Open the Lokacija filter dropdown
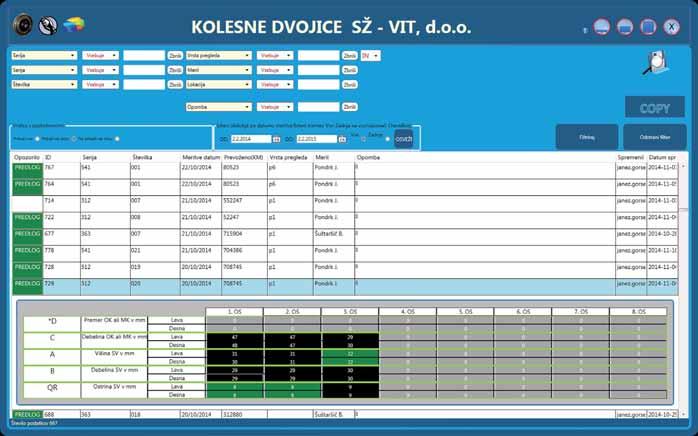 coord(219,84)
